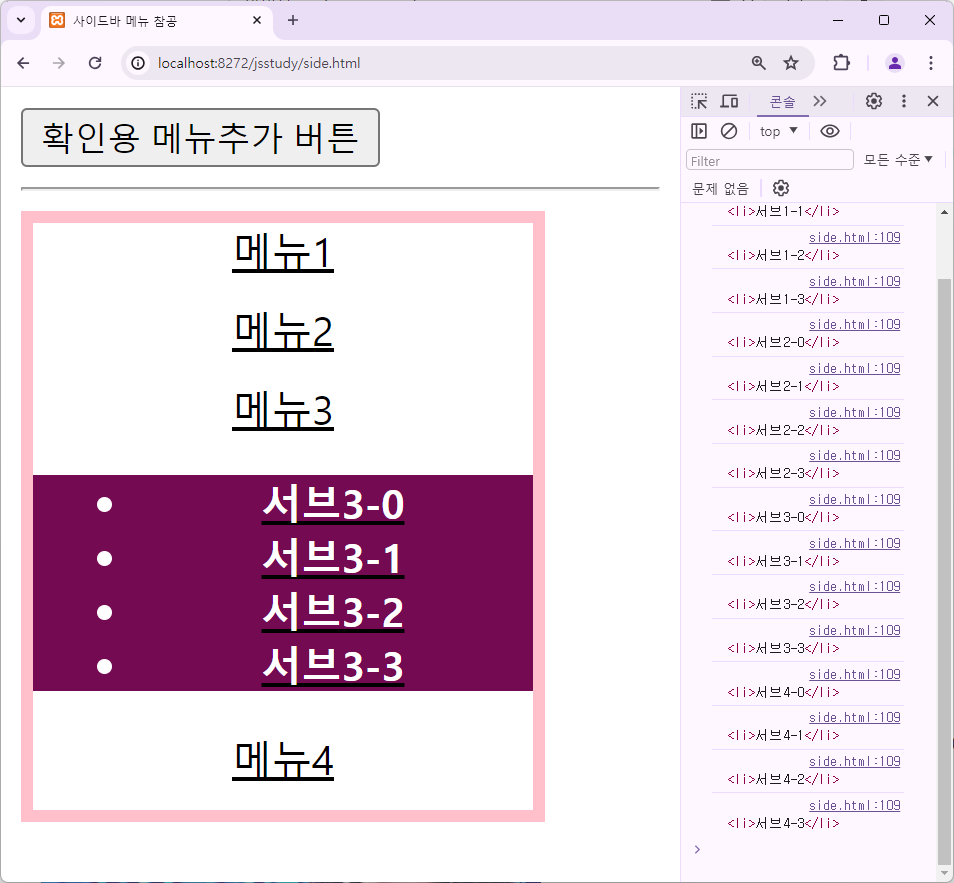Open side.html:109 link above 서브1-2 log
Image resolution: width=954 pixels, height=883 pixels.
click(854, 237)
